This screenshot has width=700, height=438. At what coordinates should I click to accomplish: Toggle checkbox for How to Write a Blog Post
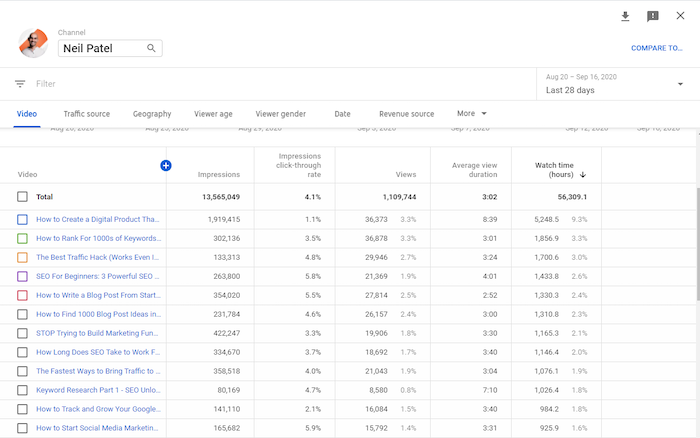[22, 296]
